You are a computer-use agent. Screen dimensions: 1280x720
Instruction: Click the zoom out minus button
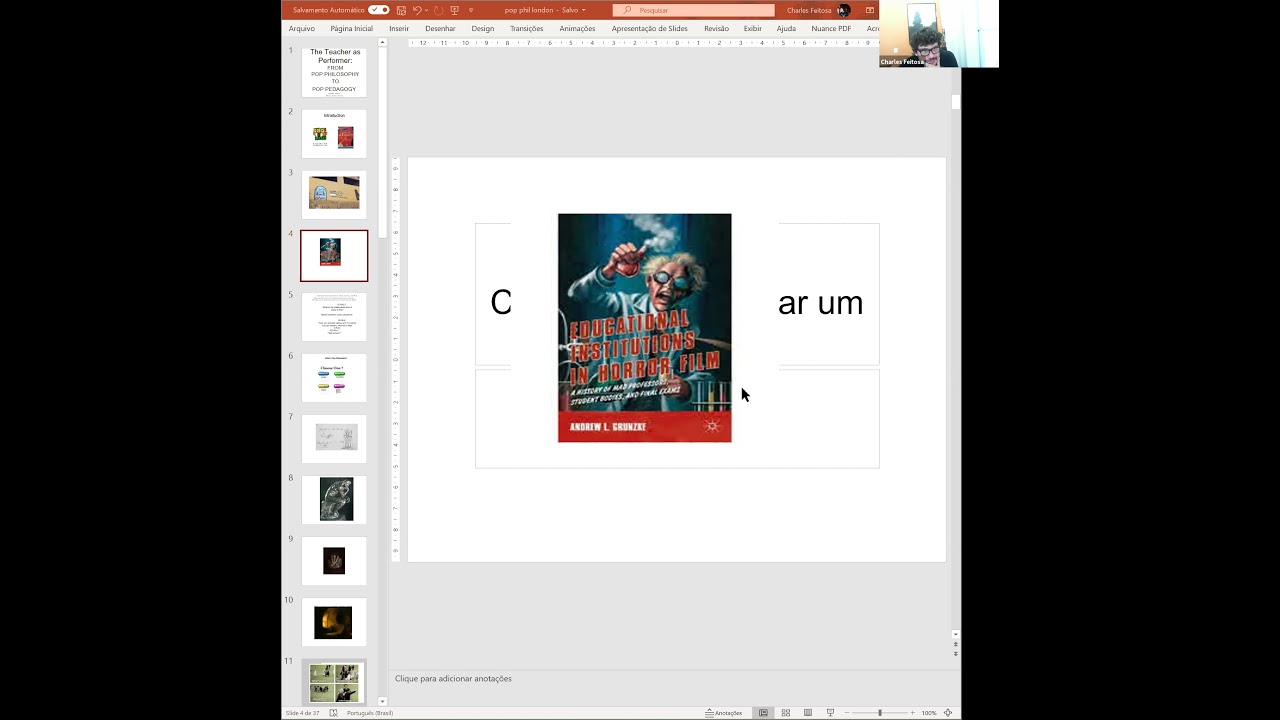pos(848,713)
